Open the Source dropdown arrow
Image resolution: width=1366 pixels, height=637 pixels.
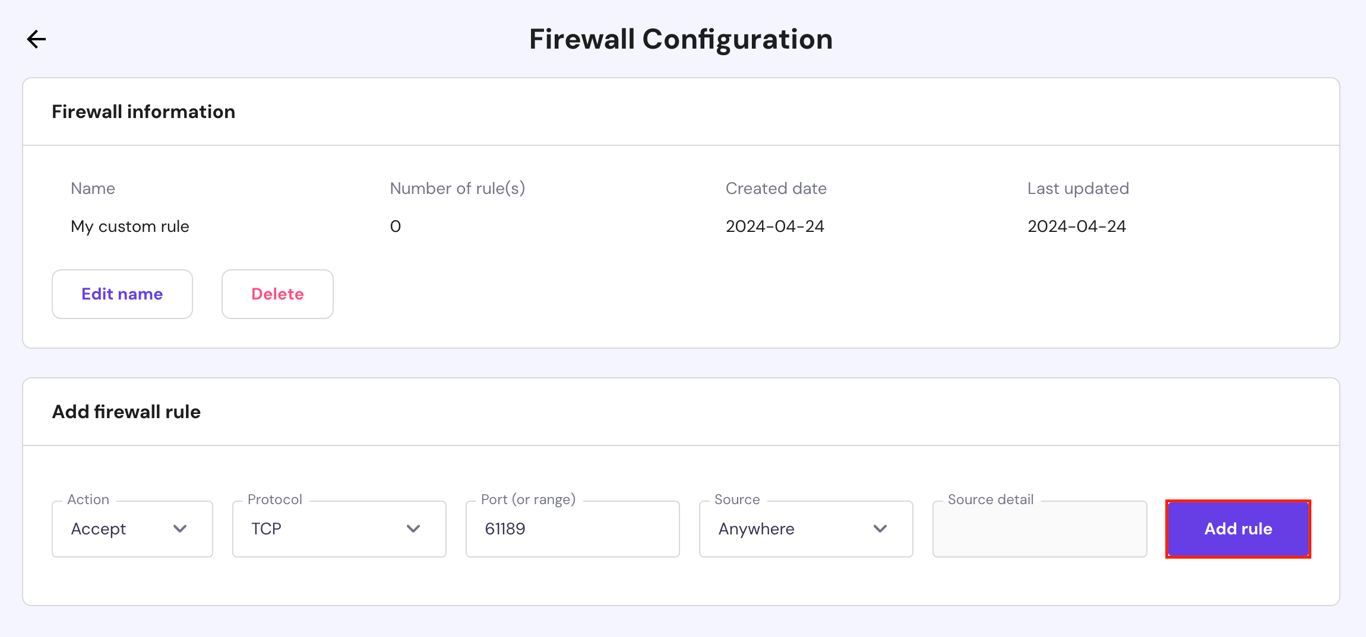(x=880, y=529)
